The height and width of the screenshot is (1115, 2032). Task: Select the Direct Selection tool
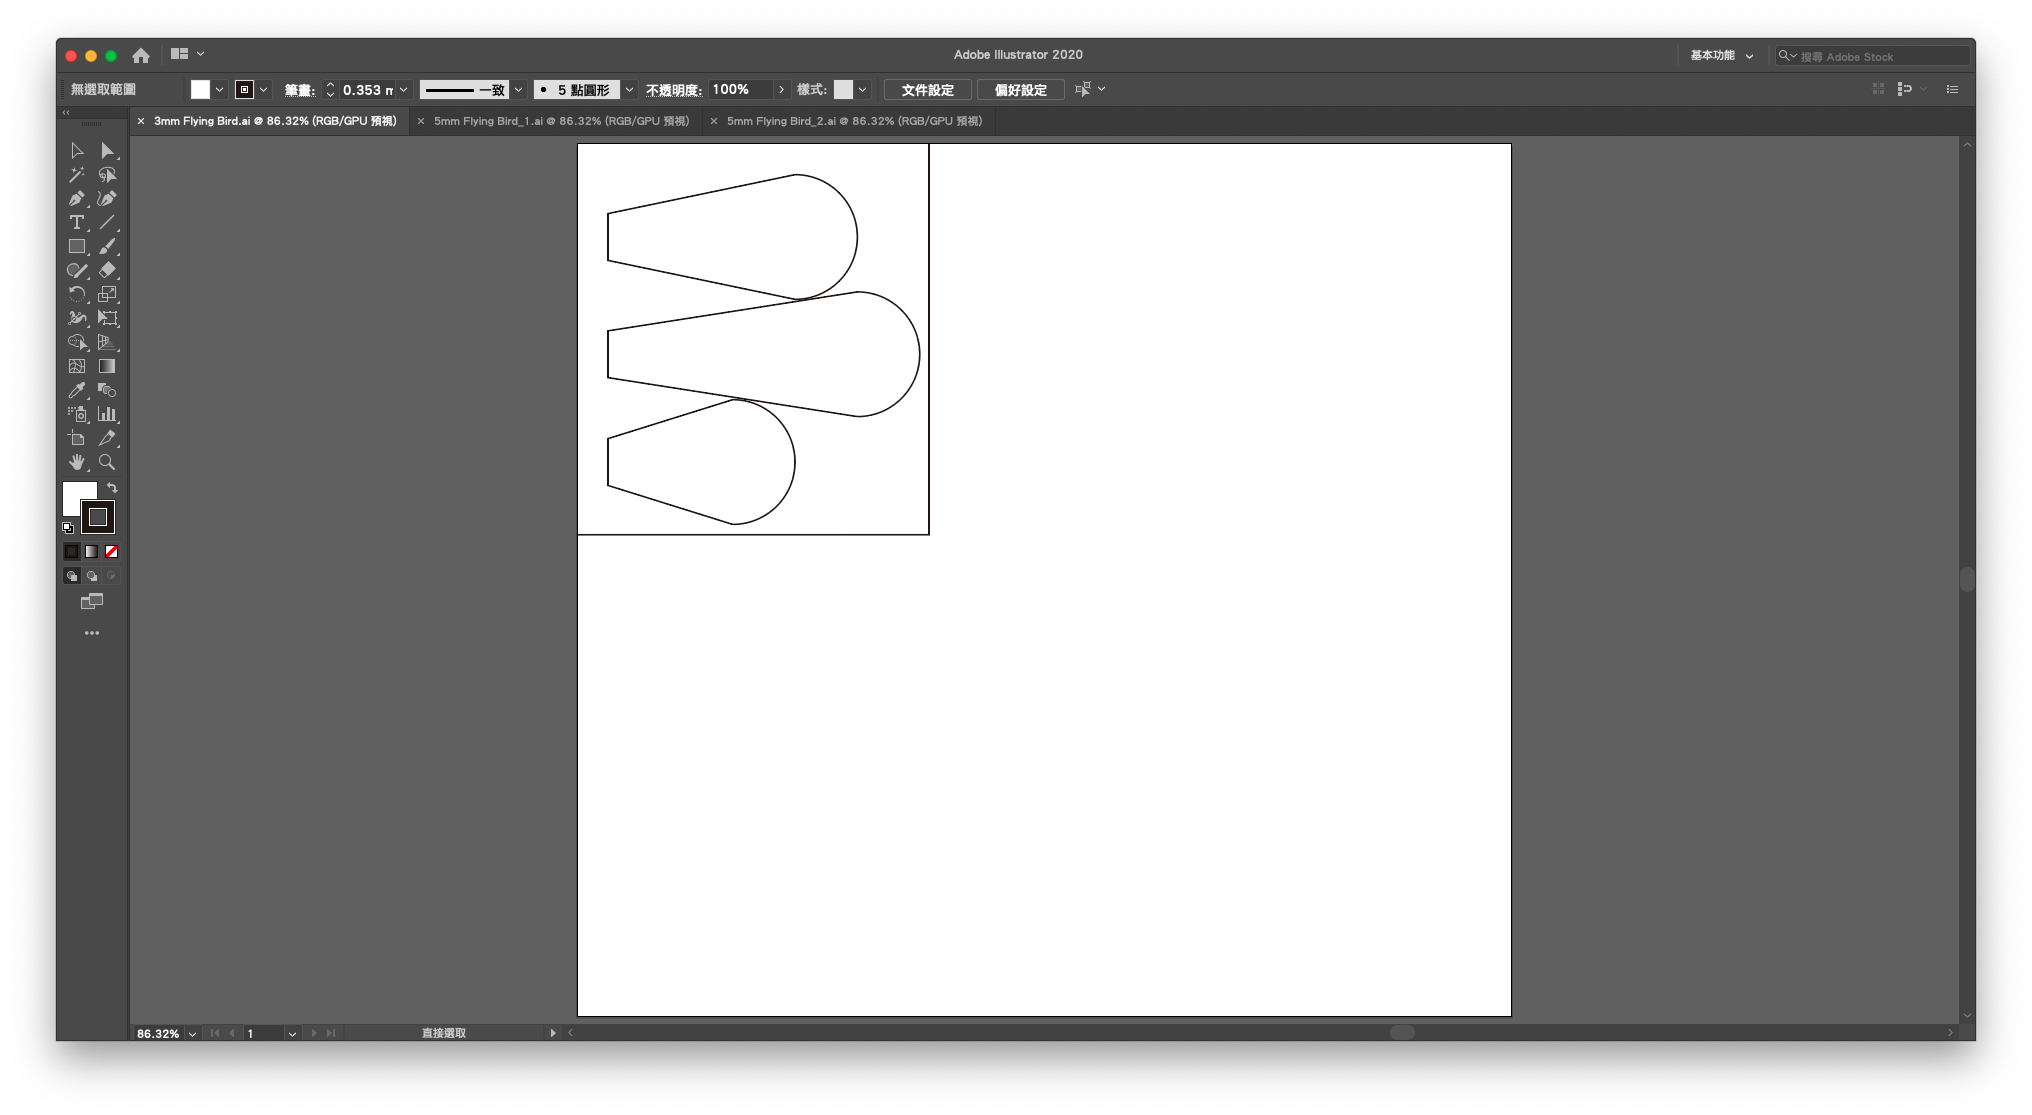pos(107,151)
